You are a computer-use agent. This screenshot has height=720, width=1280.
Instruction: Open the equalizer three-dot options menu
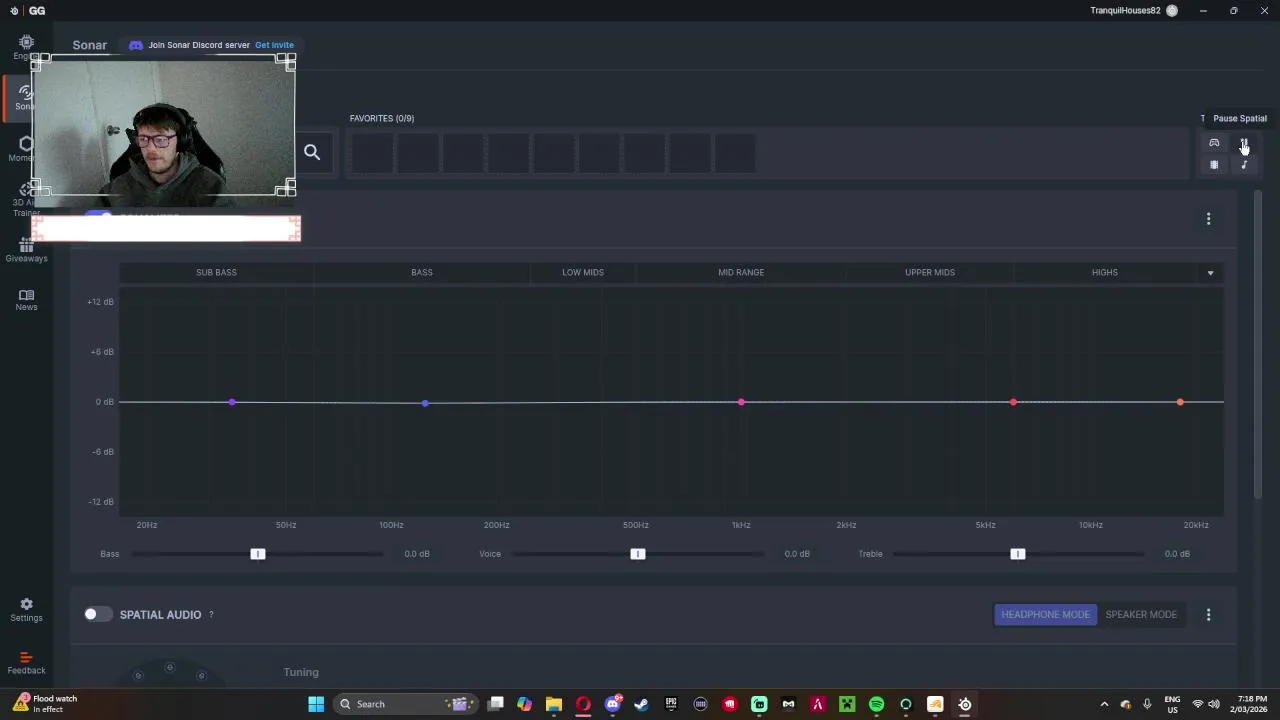[1208, 219]
